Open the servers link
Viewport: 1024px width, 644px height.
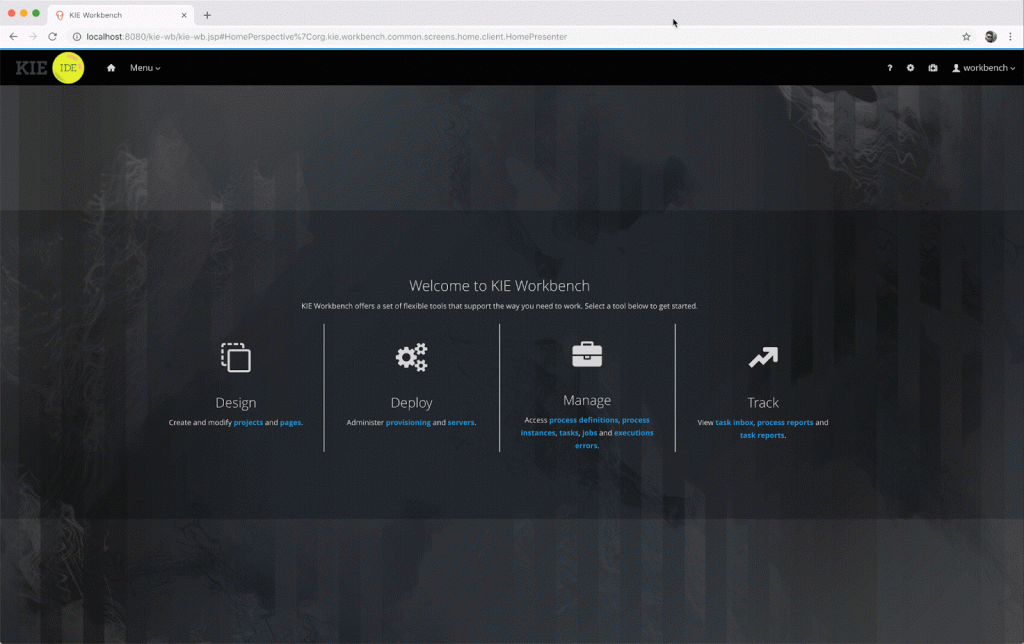461,423
